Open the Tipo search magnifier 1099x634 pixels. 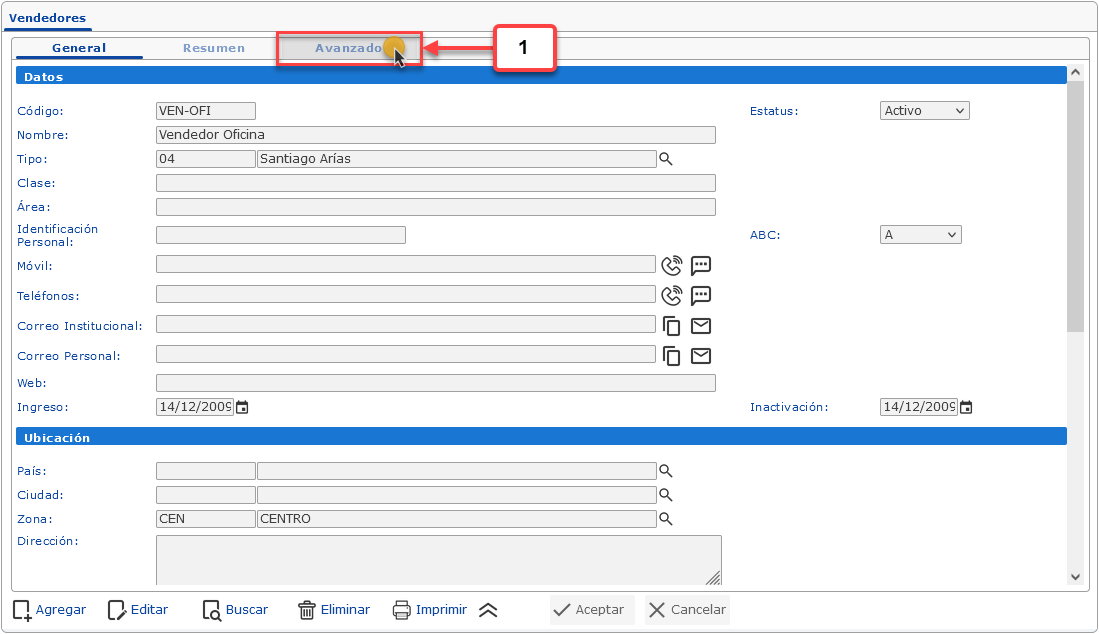click(x=665, y=159)
